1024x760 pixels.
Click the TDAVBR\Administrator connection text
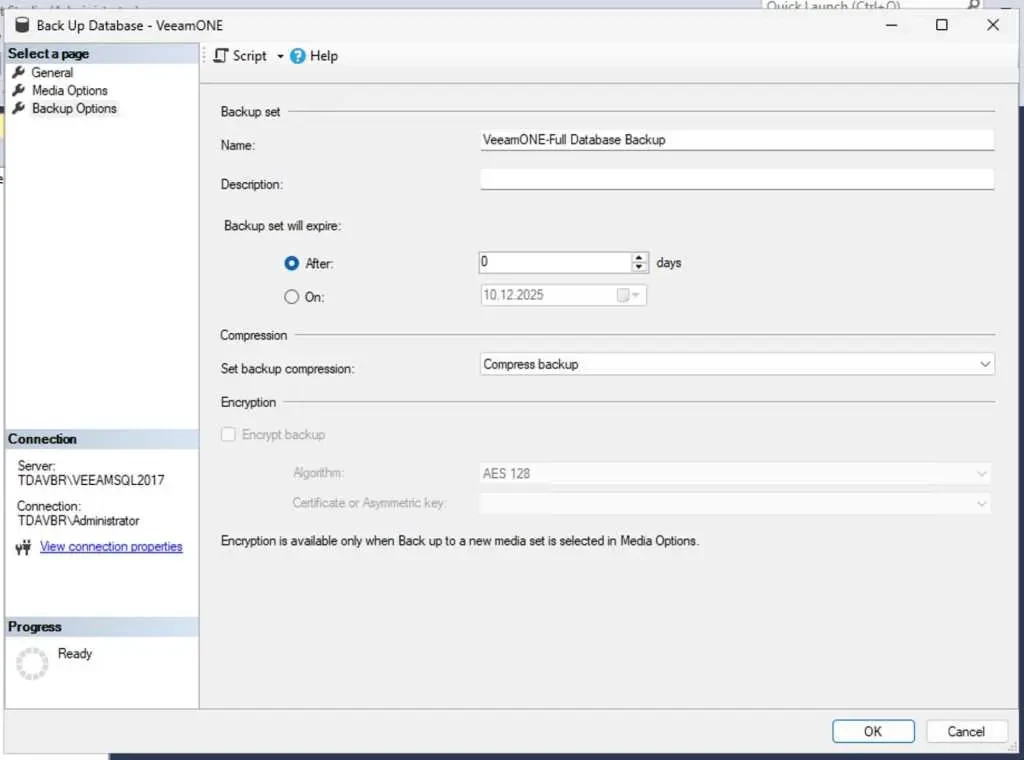[x=78, y=521]
